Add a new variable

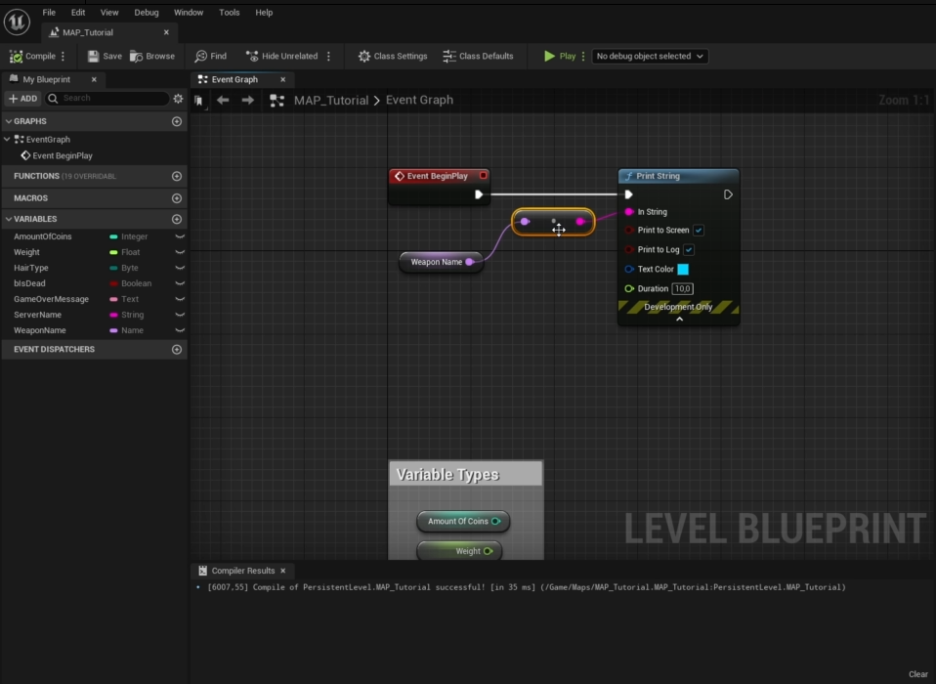[177, 219]
